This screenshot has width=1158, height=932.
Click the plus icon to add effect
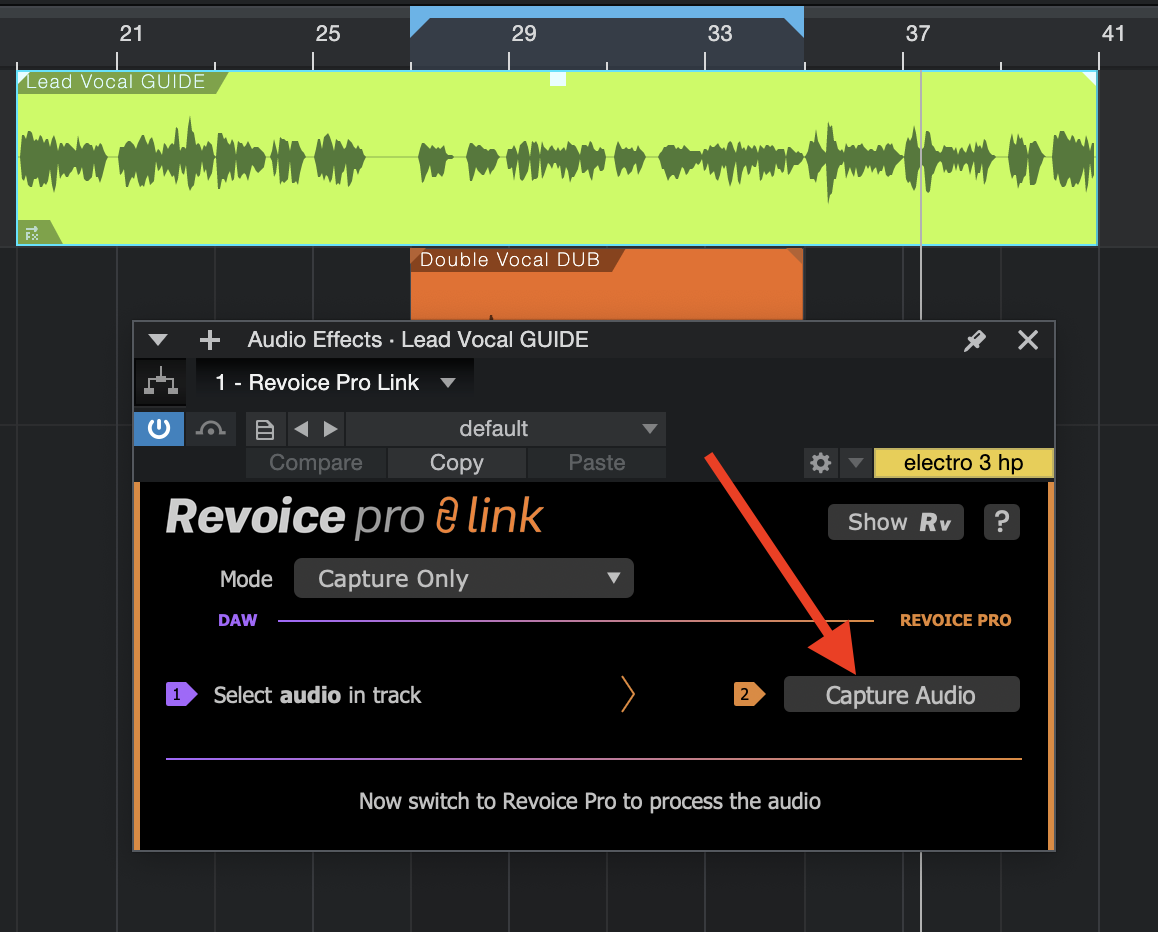(x=209, y=340)
